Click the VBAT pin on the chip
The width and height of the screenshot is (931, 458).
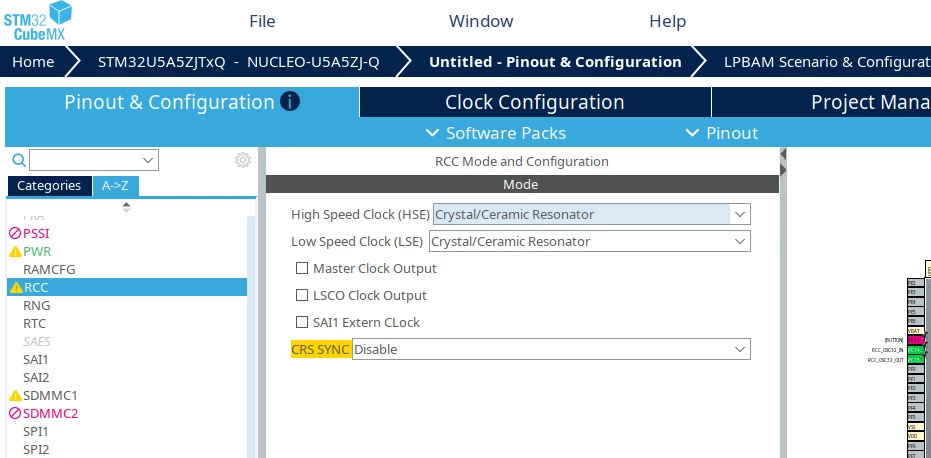point(916,331)
